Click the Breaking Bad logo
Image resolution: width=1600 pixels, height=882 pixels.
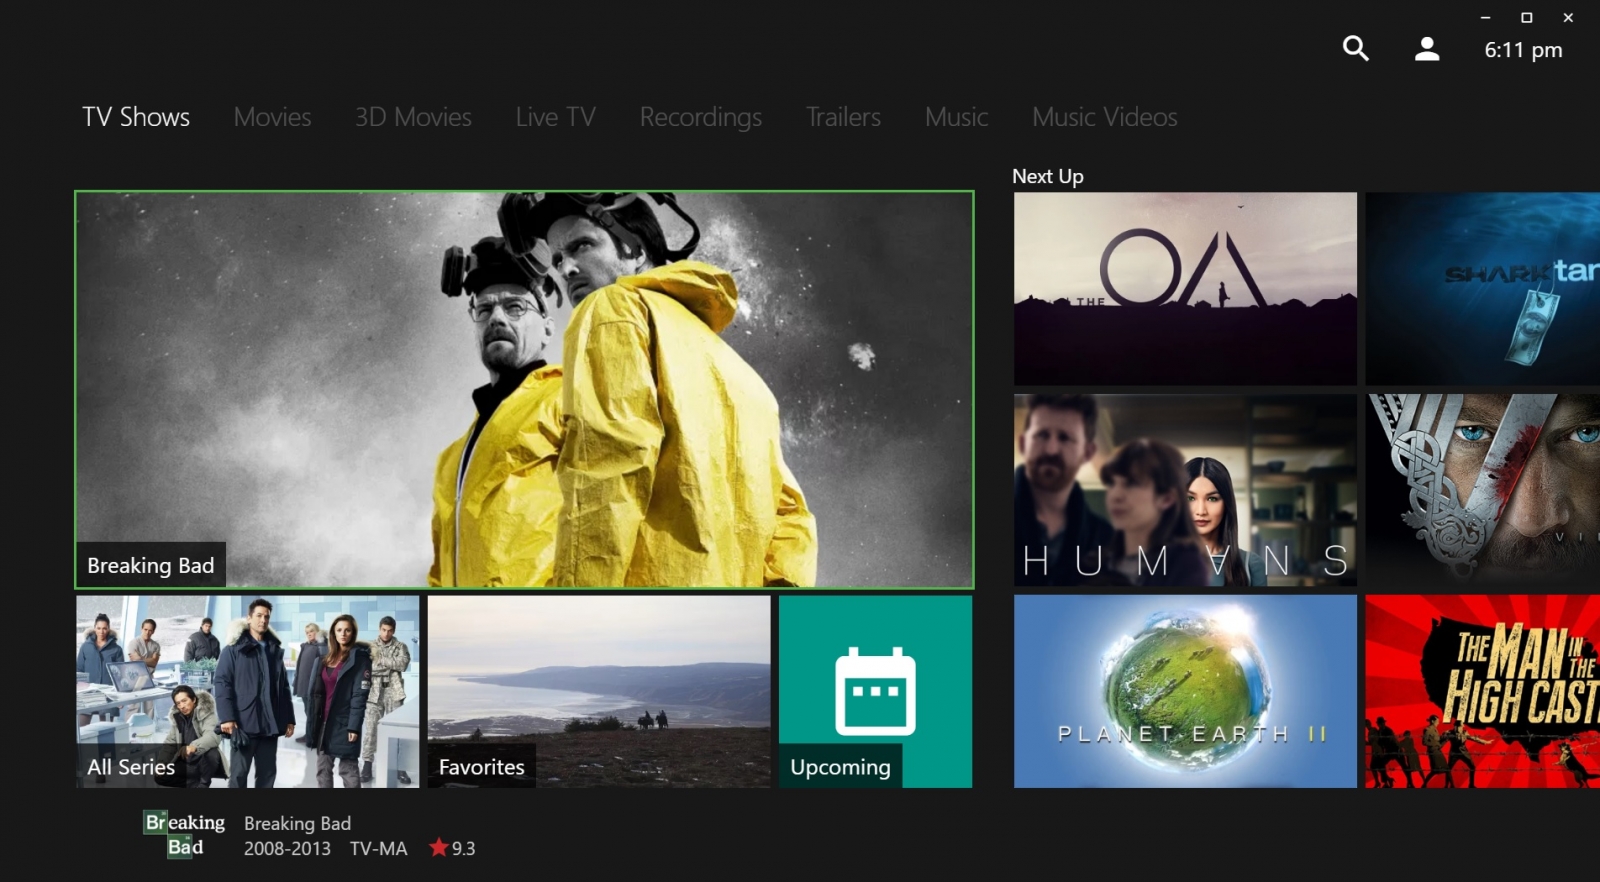pyautogui.click(x=185, y=835)
